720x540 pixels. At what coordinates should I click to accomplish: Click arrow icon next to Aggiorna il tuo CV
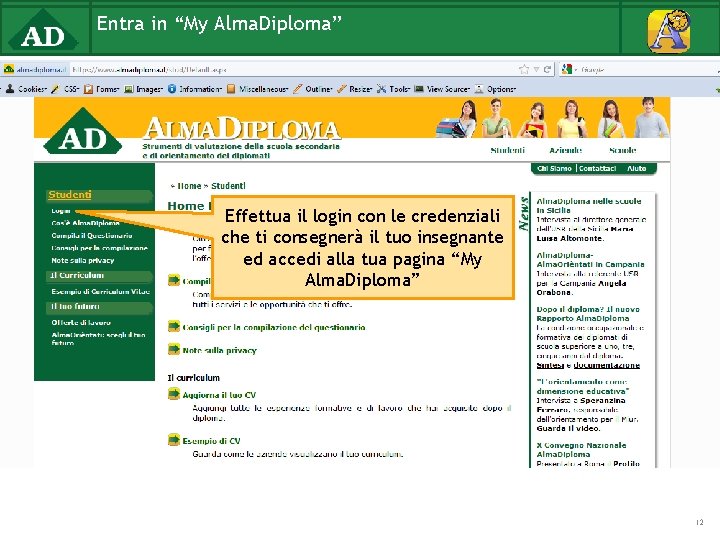click(174, 394)
